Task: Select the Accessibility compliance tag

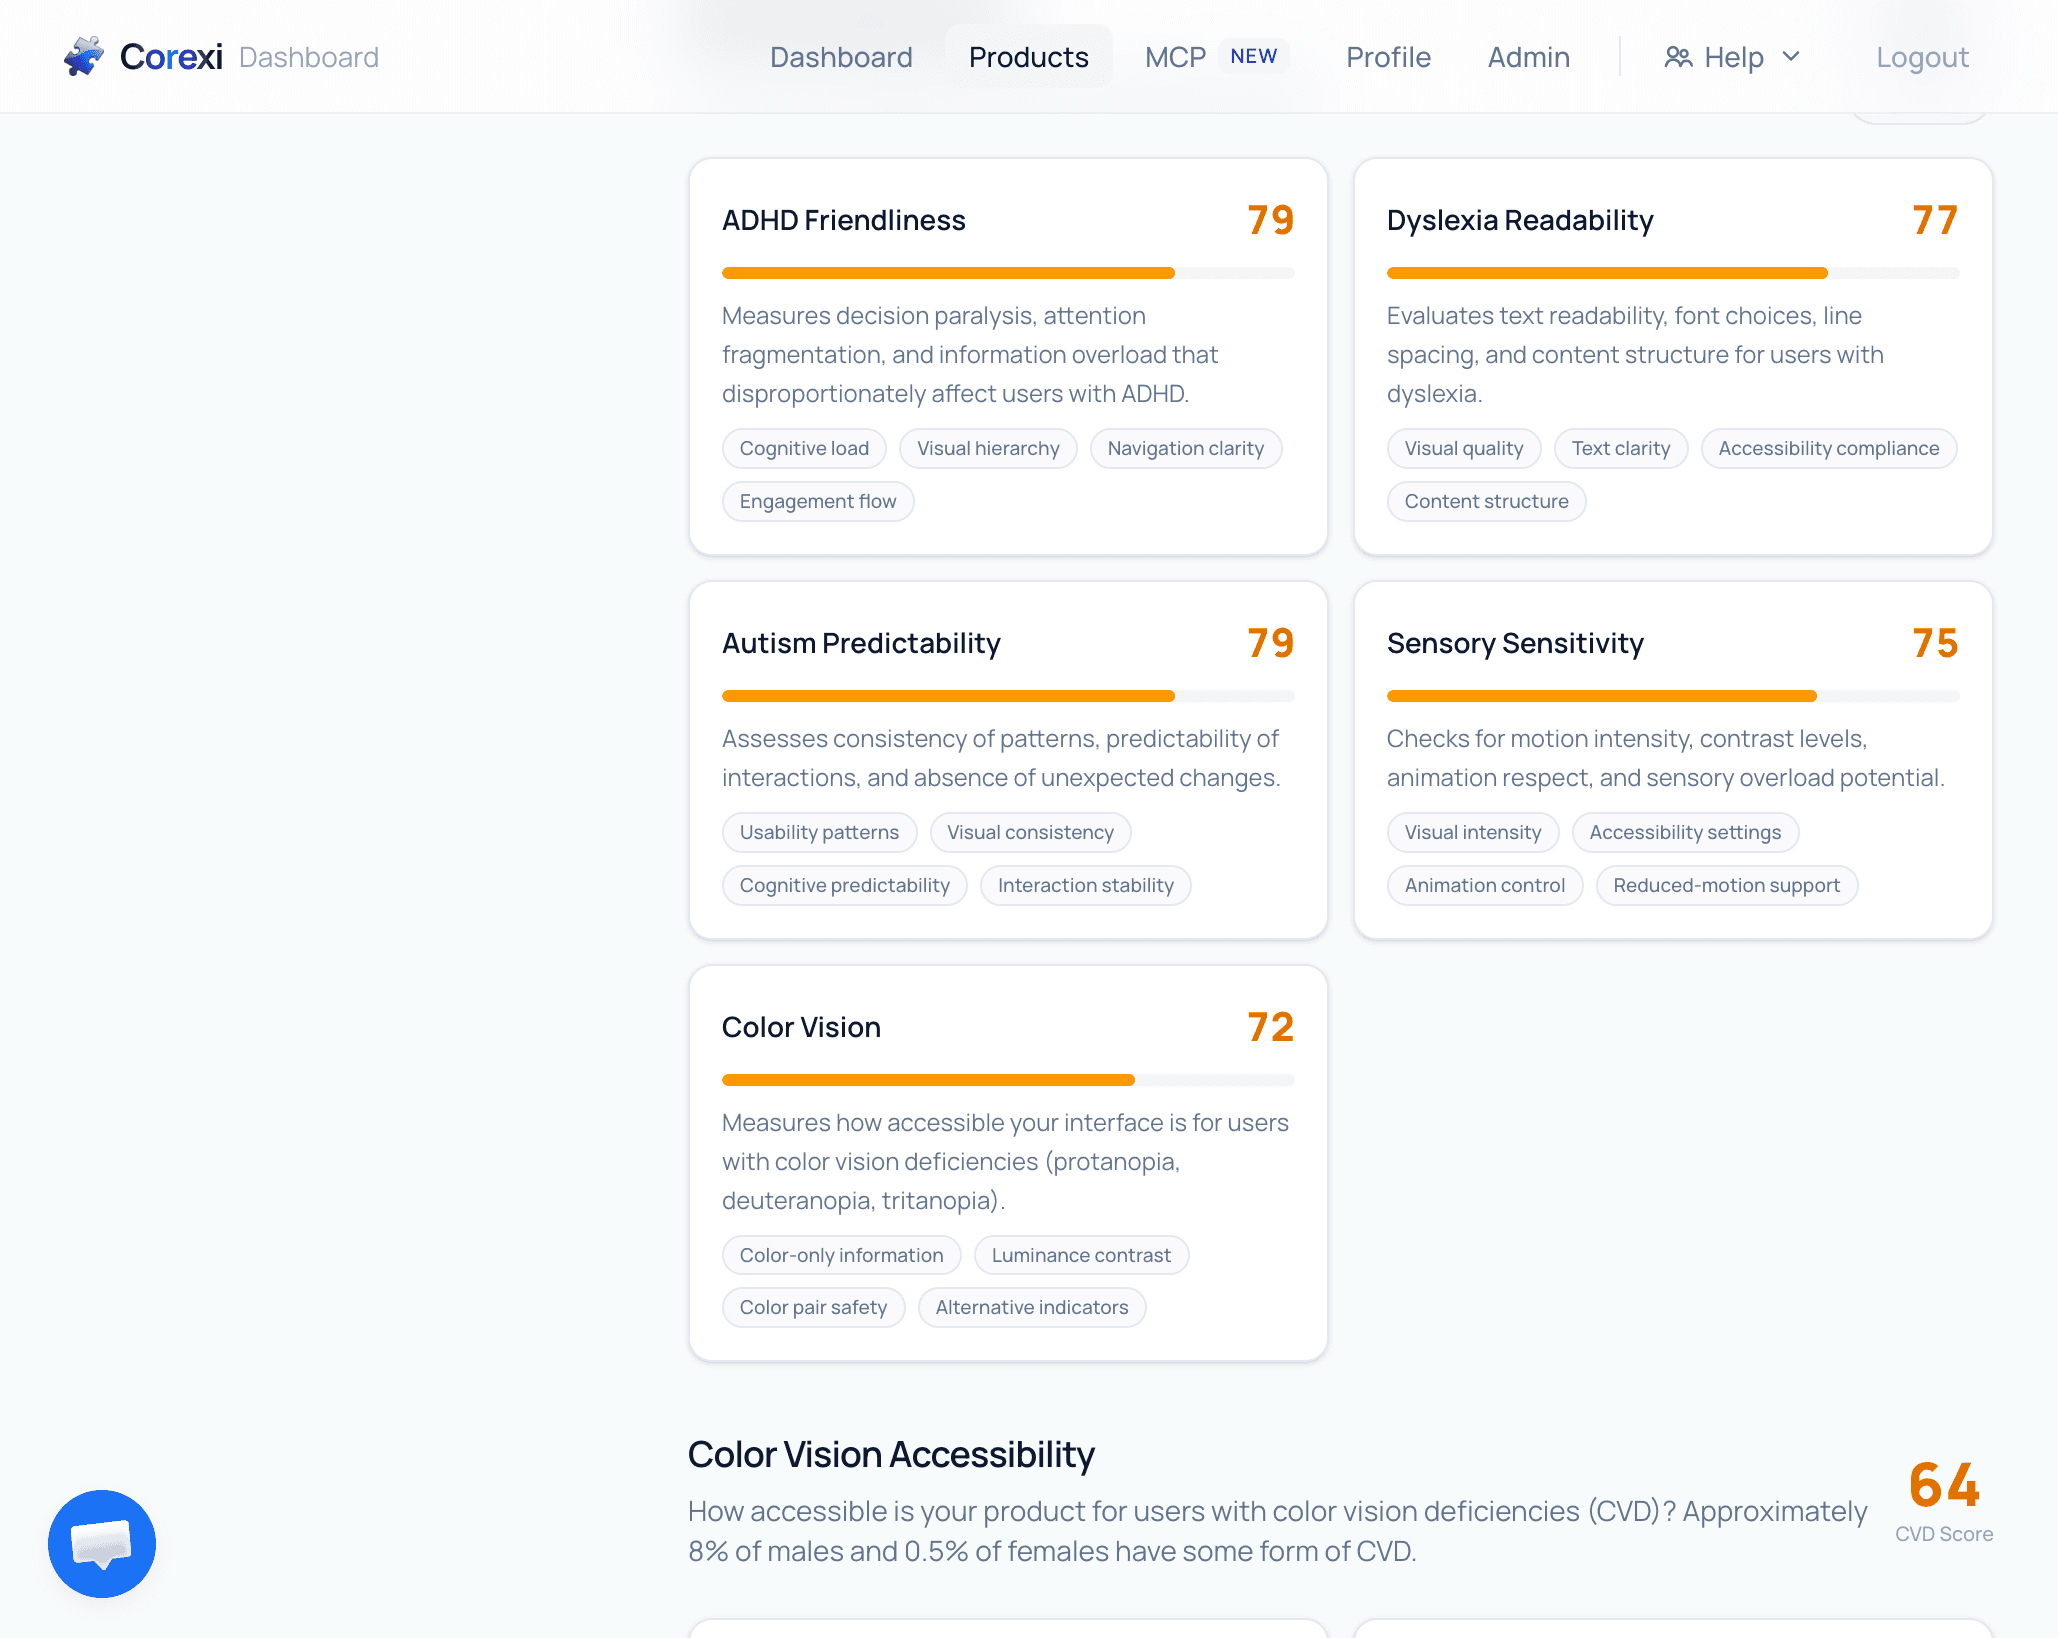Action: pos(1828,448)
